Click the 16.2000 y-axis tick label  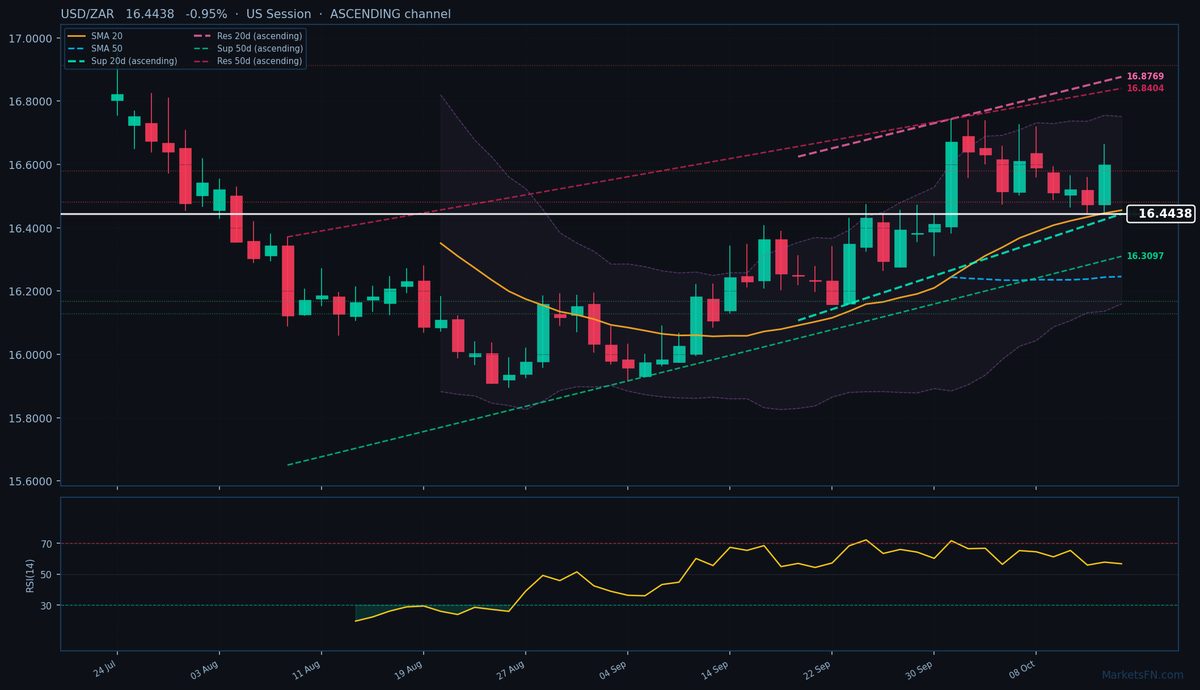coord(31,292)
